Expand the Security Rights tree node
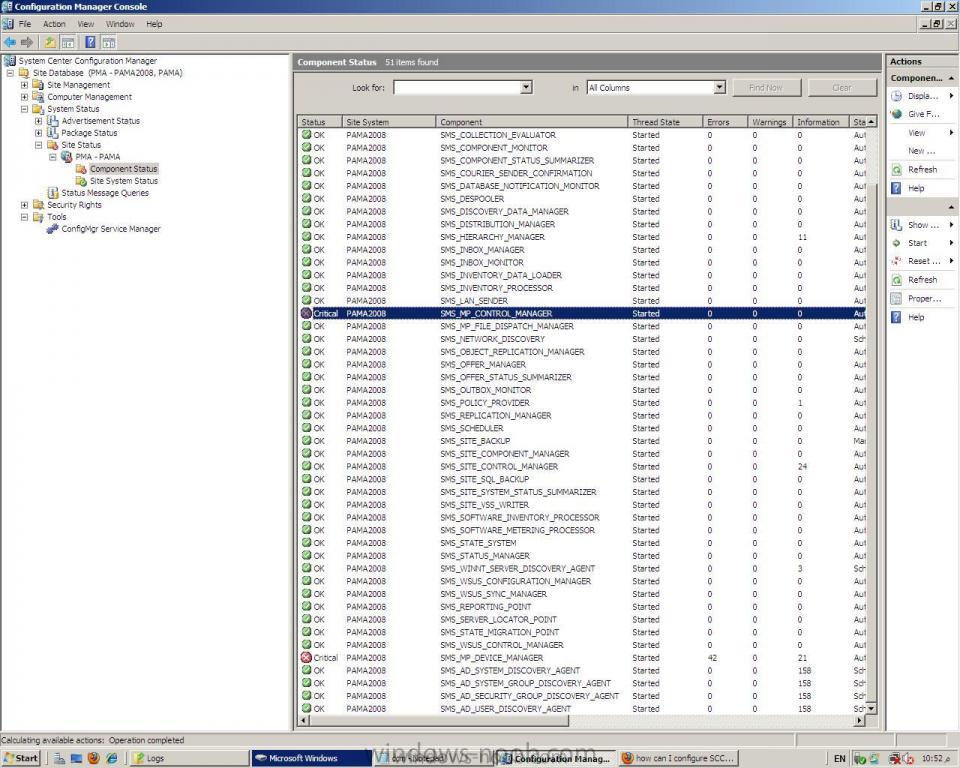960x768 pixels. click(x=24, y=205)
